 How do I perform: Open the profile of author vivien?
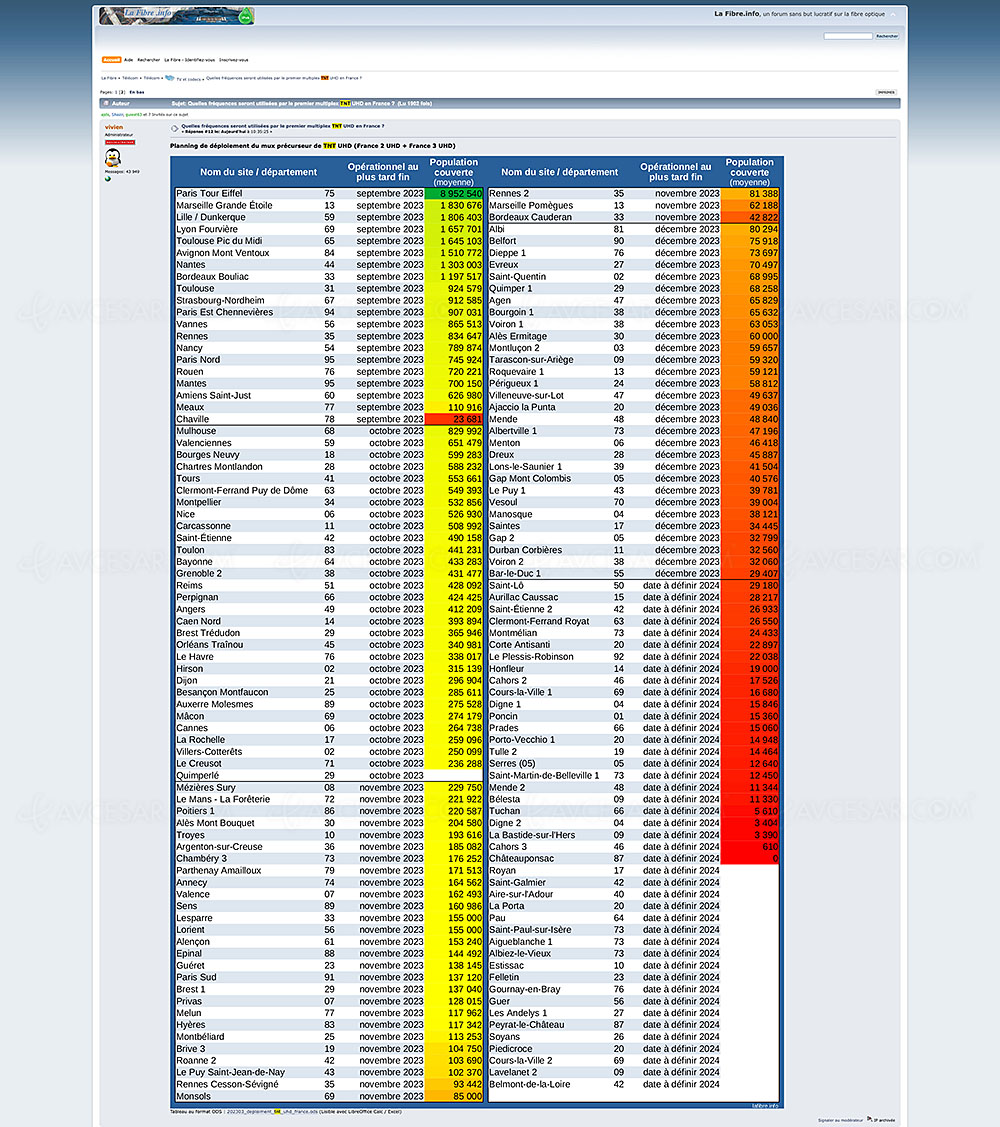[114, 126]
